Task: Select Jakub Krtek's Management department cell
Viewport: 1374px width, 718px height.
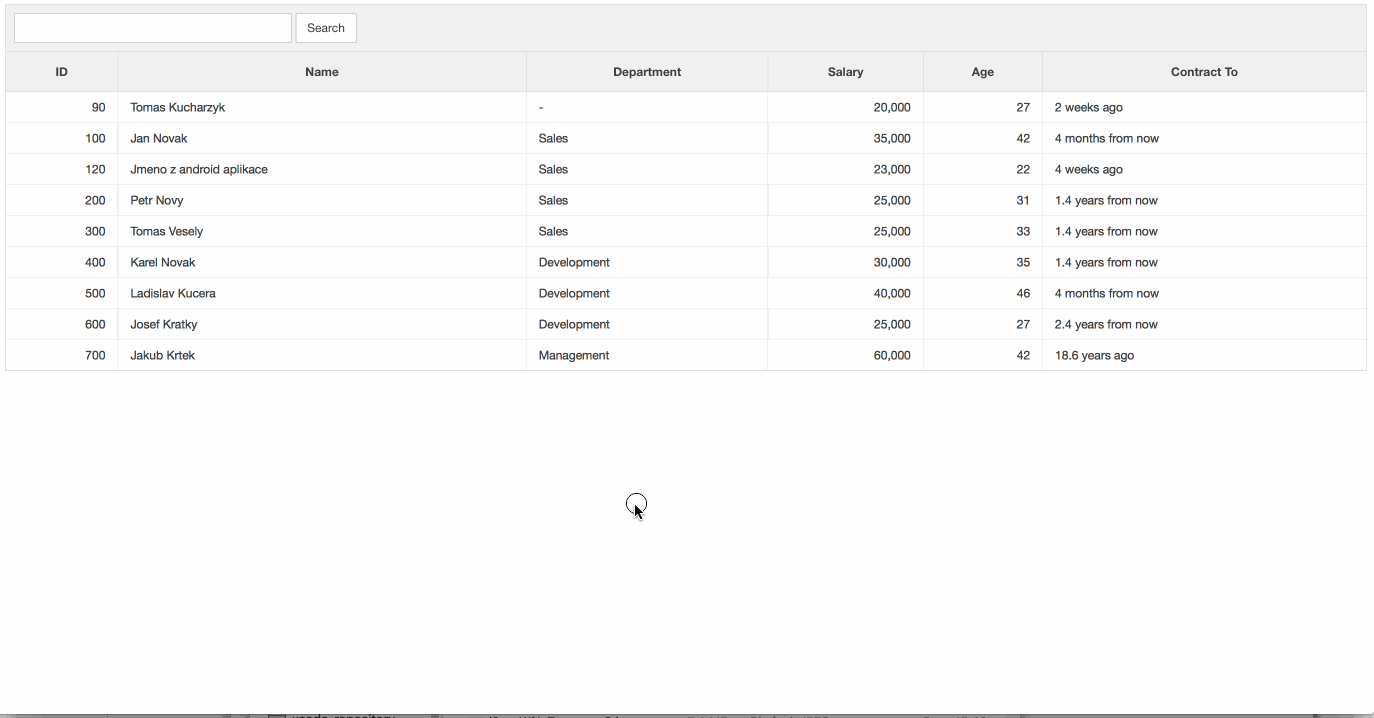Action: tap(574, 355)
